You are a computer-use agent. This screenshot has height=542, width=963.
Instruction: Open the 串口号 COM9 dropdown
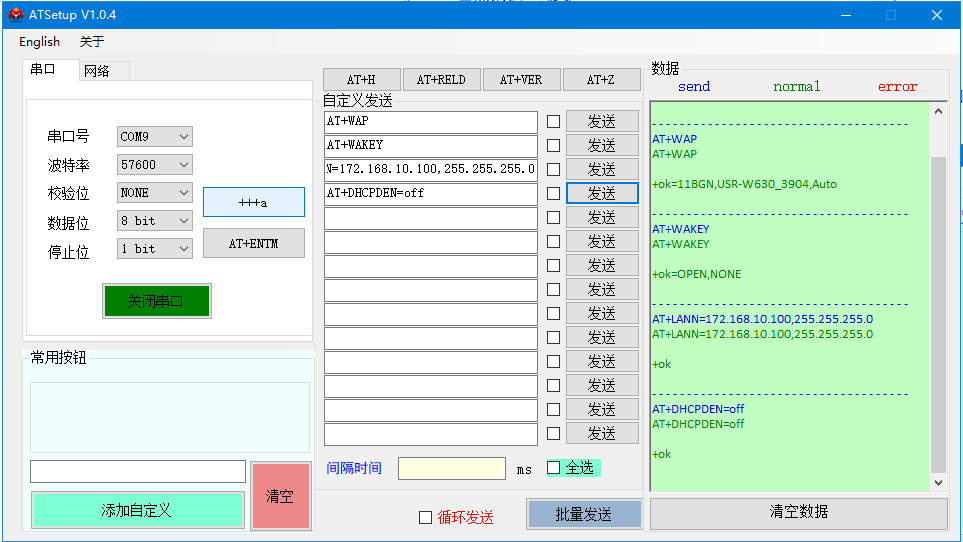click(x=155, y=137)
